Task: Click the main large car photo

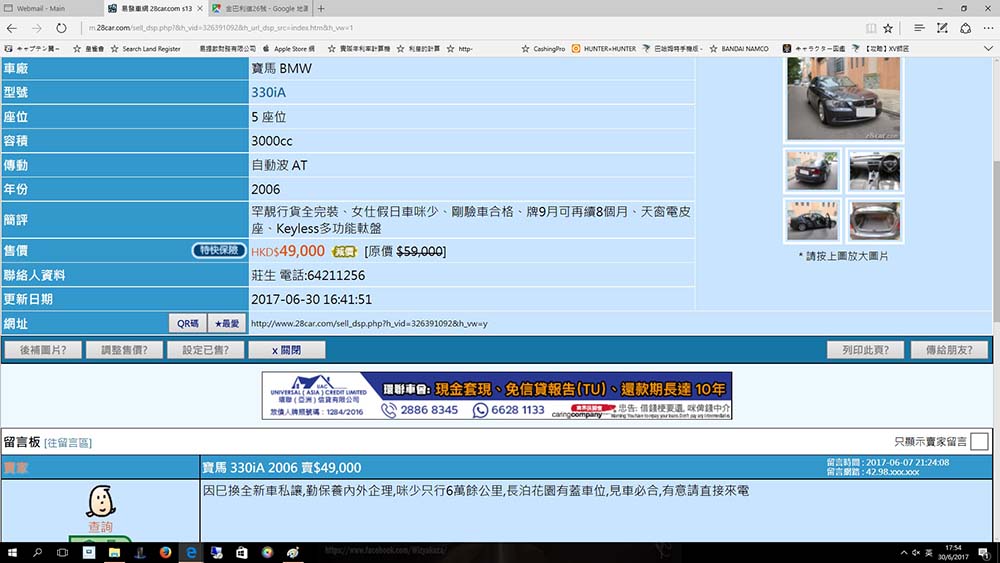Action: tap(843, 99)
